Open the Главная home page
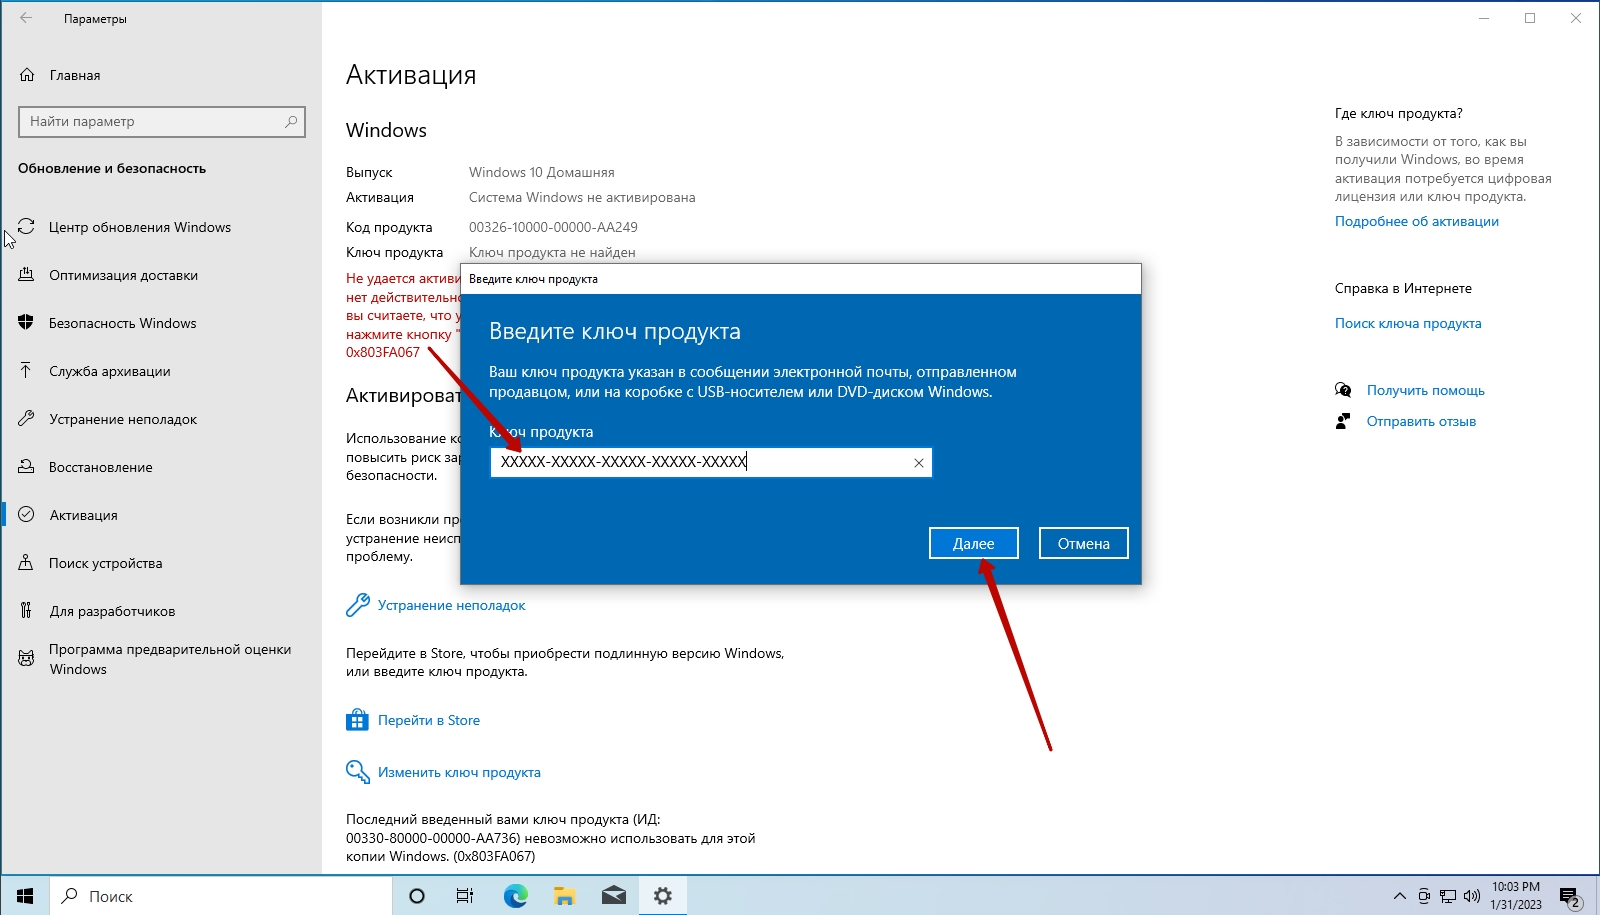Screen dimensions: 1600x915 point(75,75)
